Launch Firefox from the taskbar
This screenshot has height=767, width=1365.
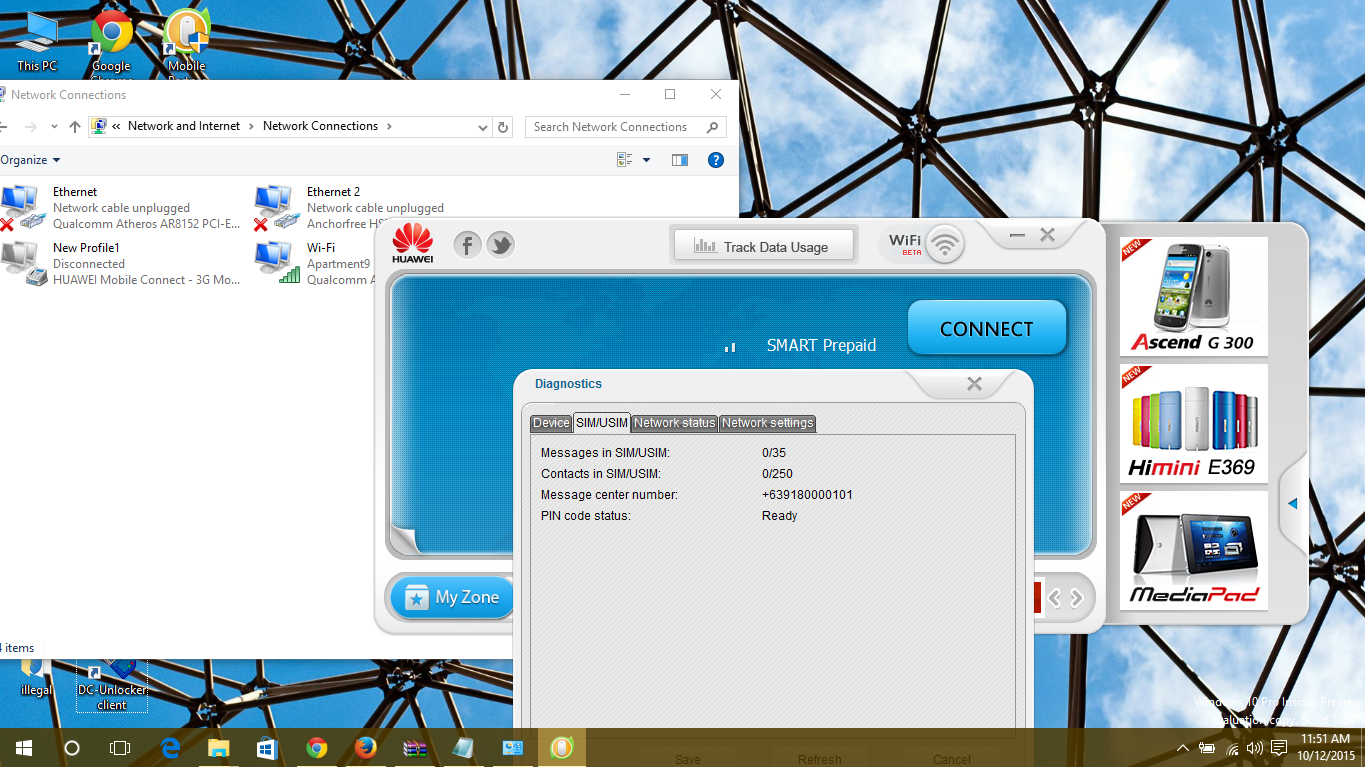coord(365,748)
